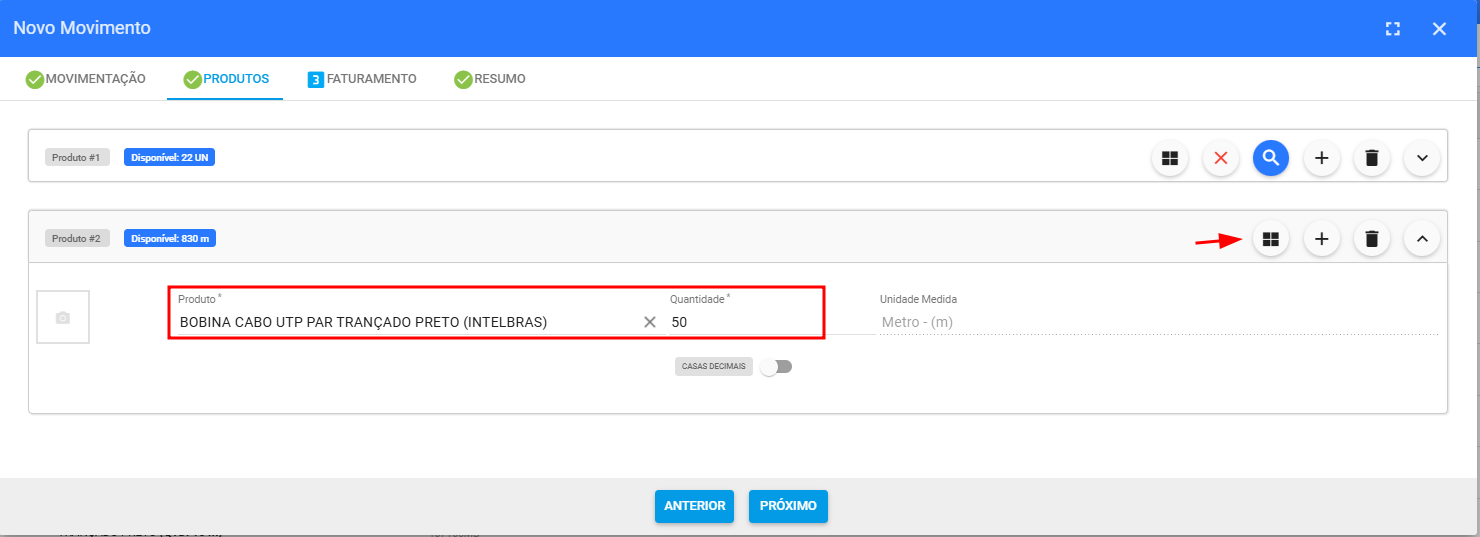1480x537 pixels.
Task: Open the Faturamento tab
Action: click(x=362, y=79)
